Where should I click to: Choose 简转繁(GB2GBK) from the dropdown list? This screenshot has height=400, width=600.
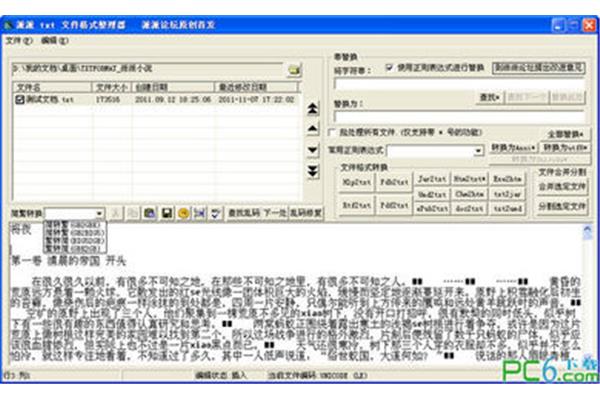pos(75,224)
